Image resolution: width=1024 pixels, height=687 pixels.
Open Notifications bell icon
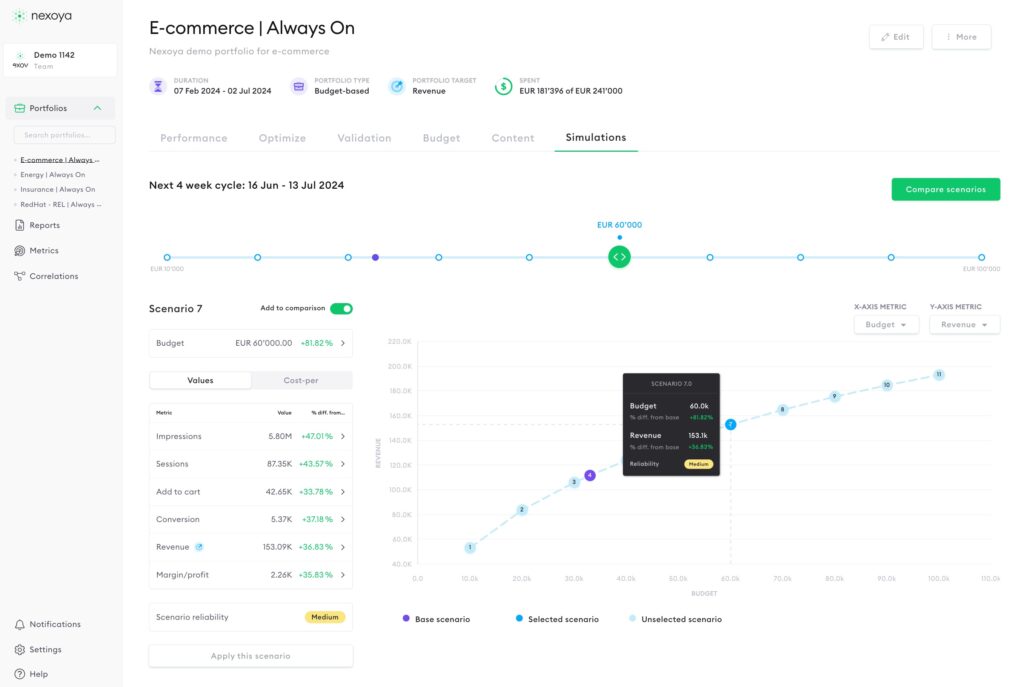pos(20,624)
